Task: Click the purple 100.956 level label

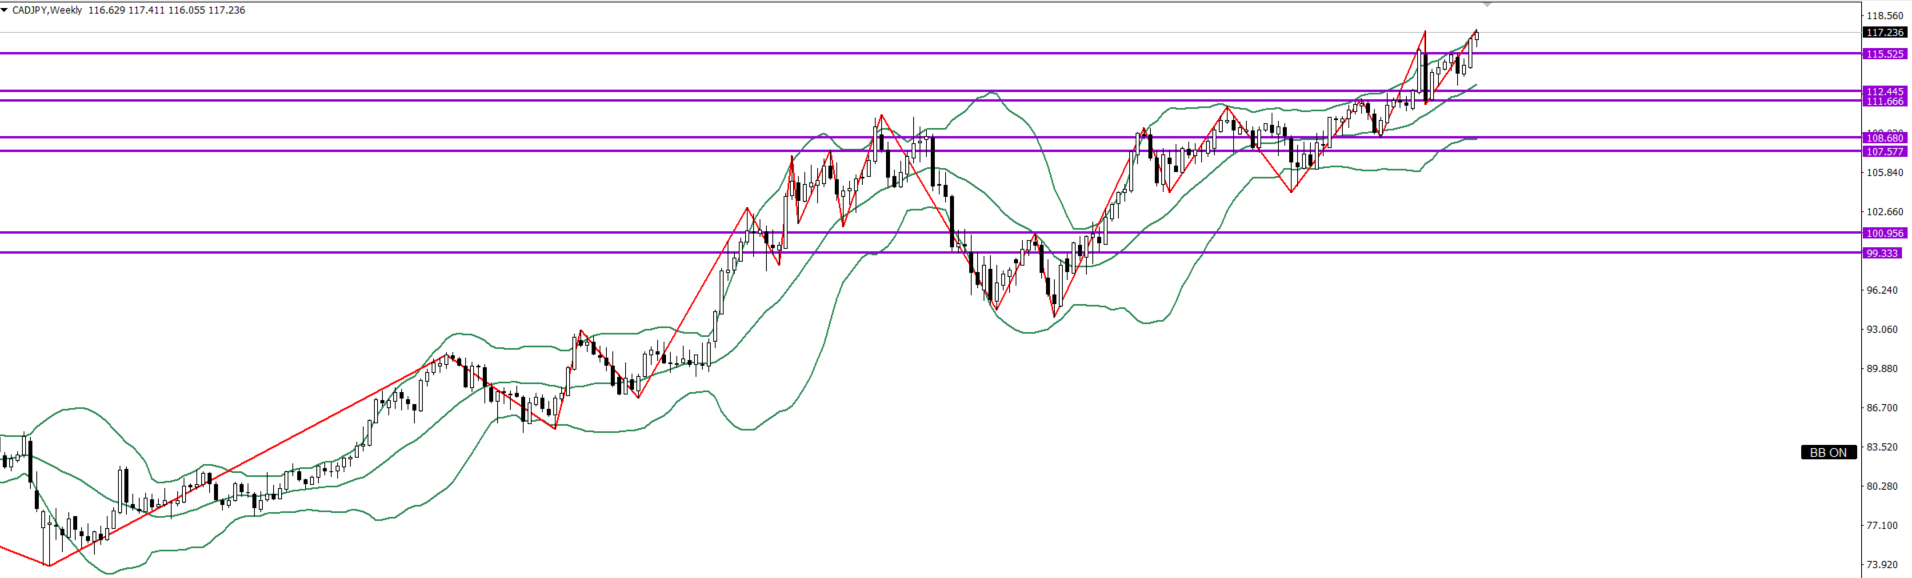Action: 1884,233
